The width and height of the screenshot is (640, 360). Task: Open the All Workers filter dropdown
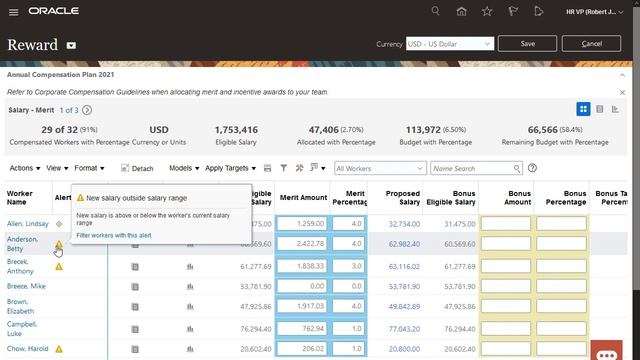[x=380, y=168]
